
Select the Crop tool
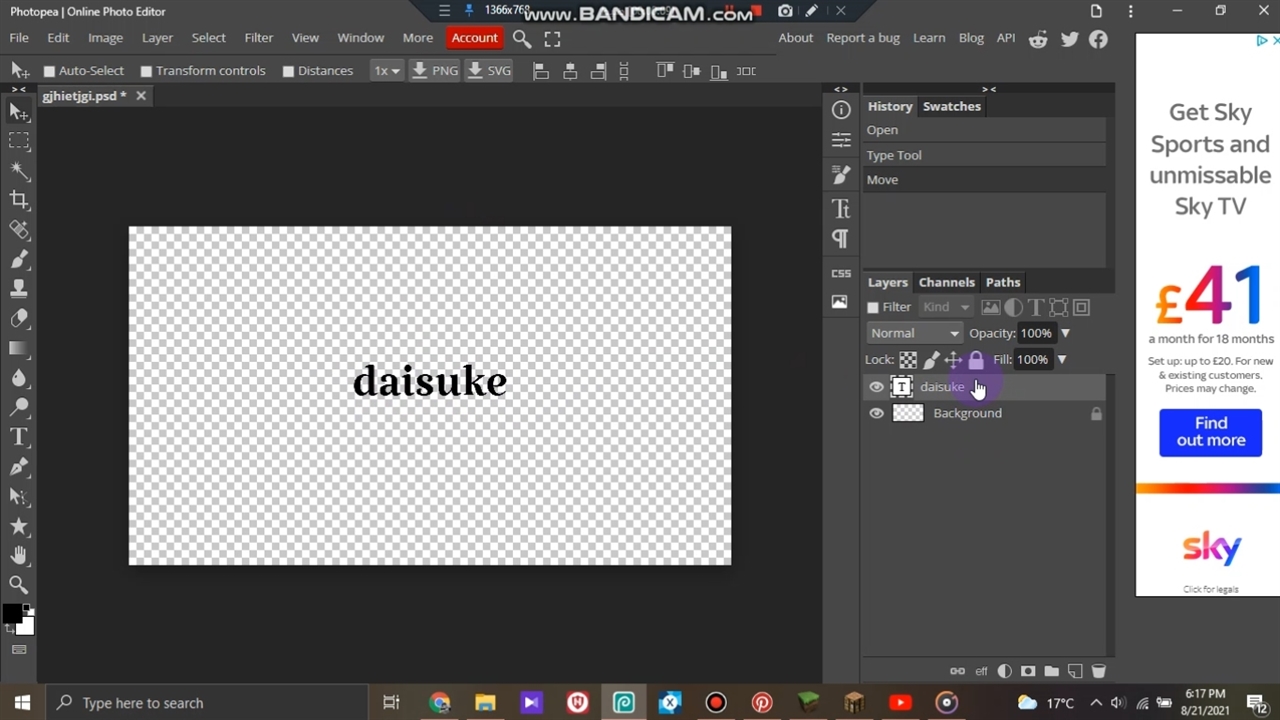coord(19,200)
